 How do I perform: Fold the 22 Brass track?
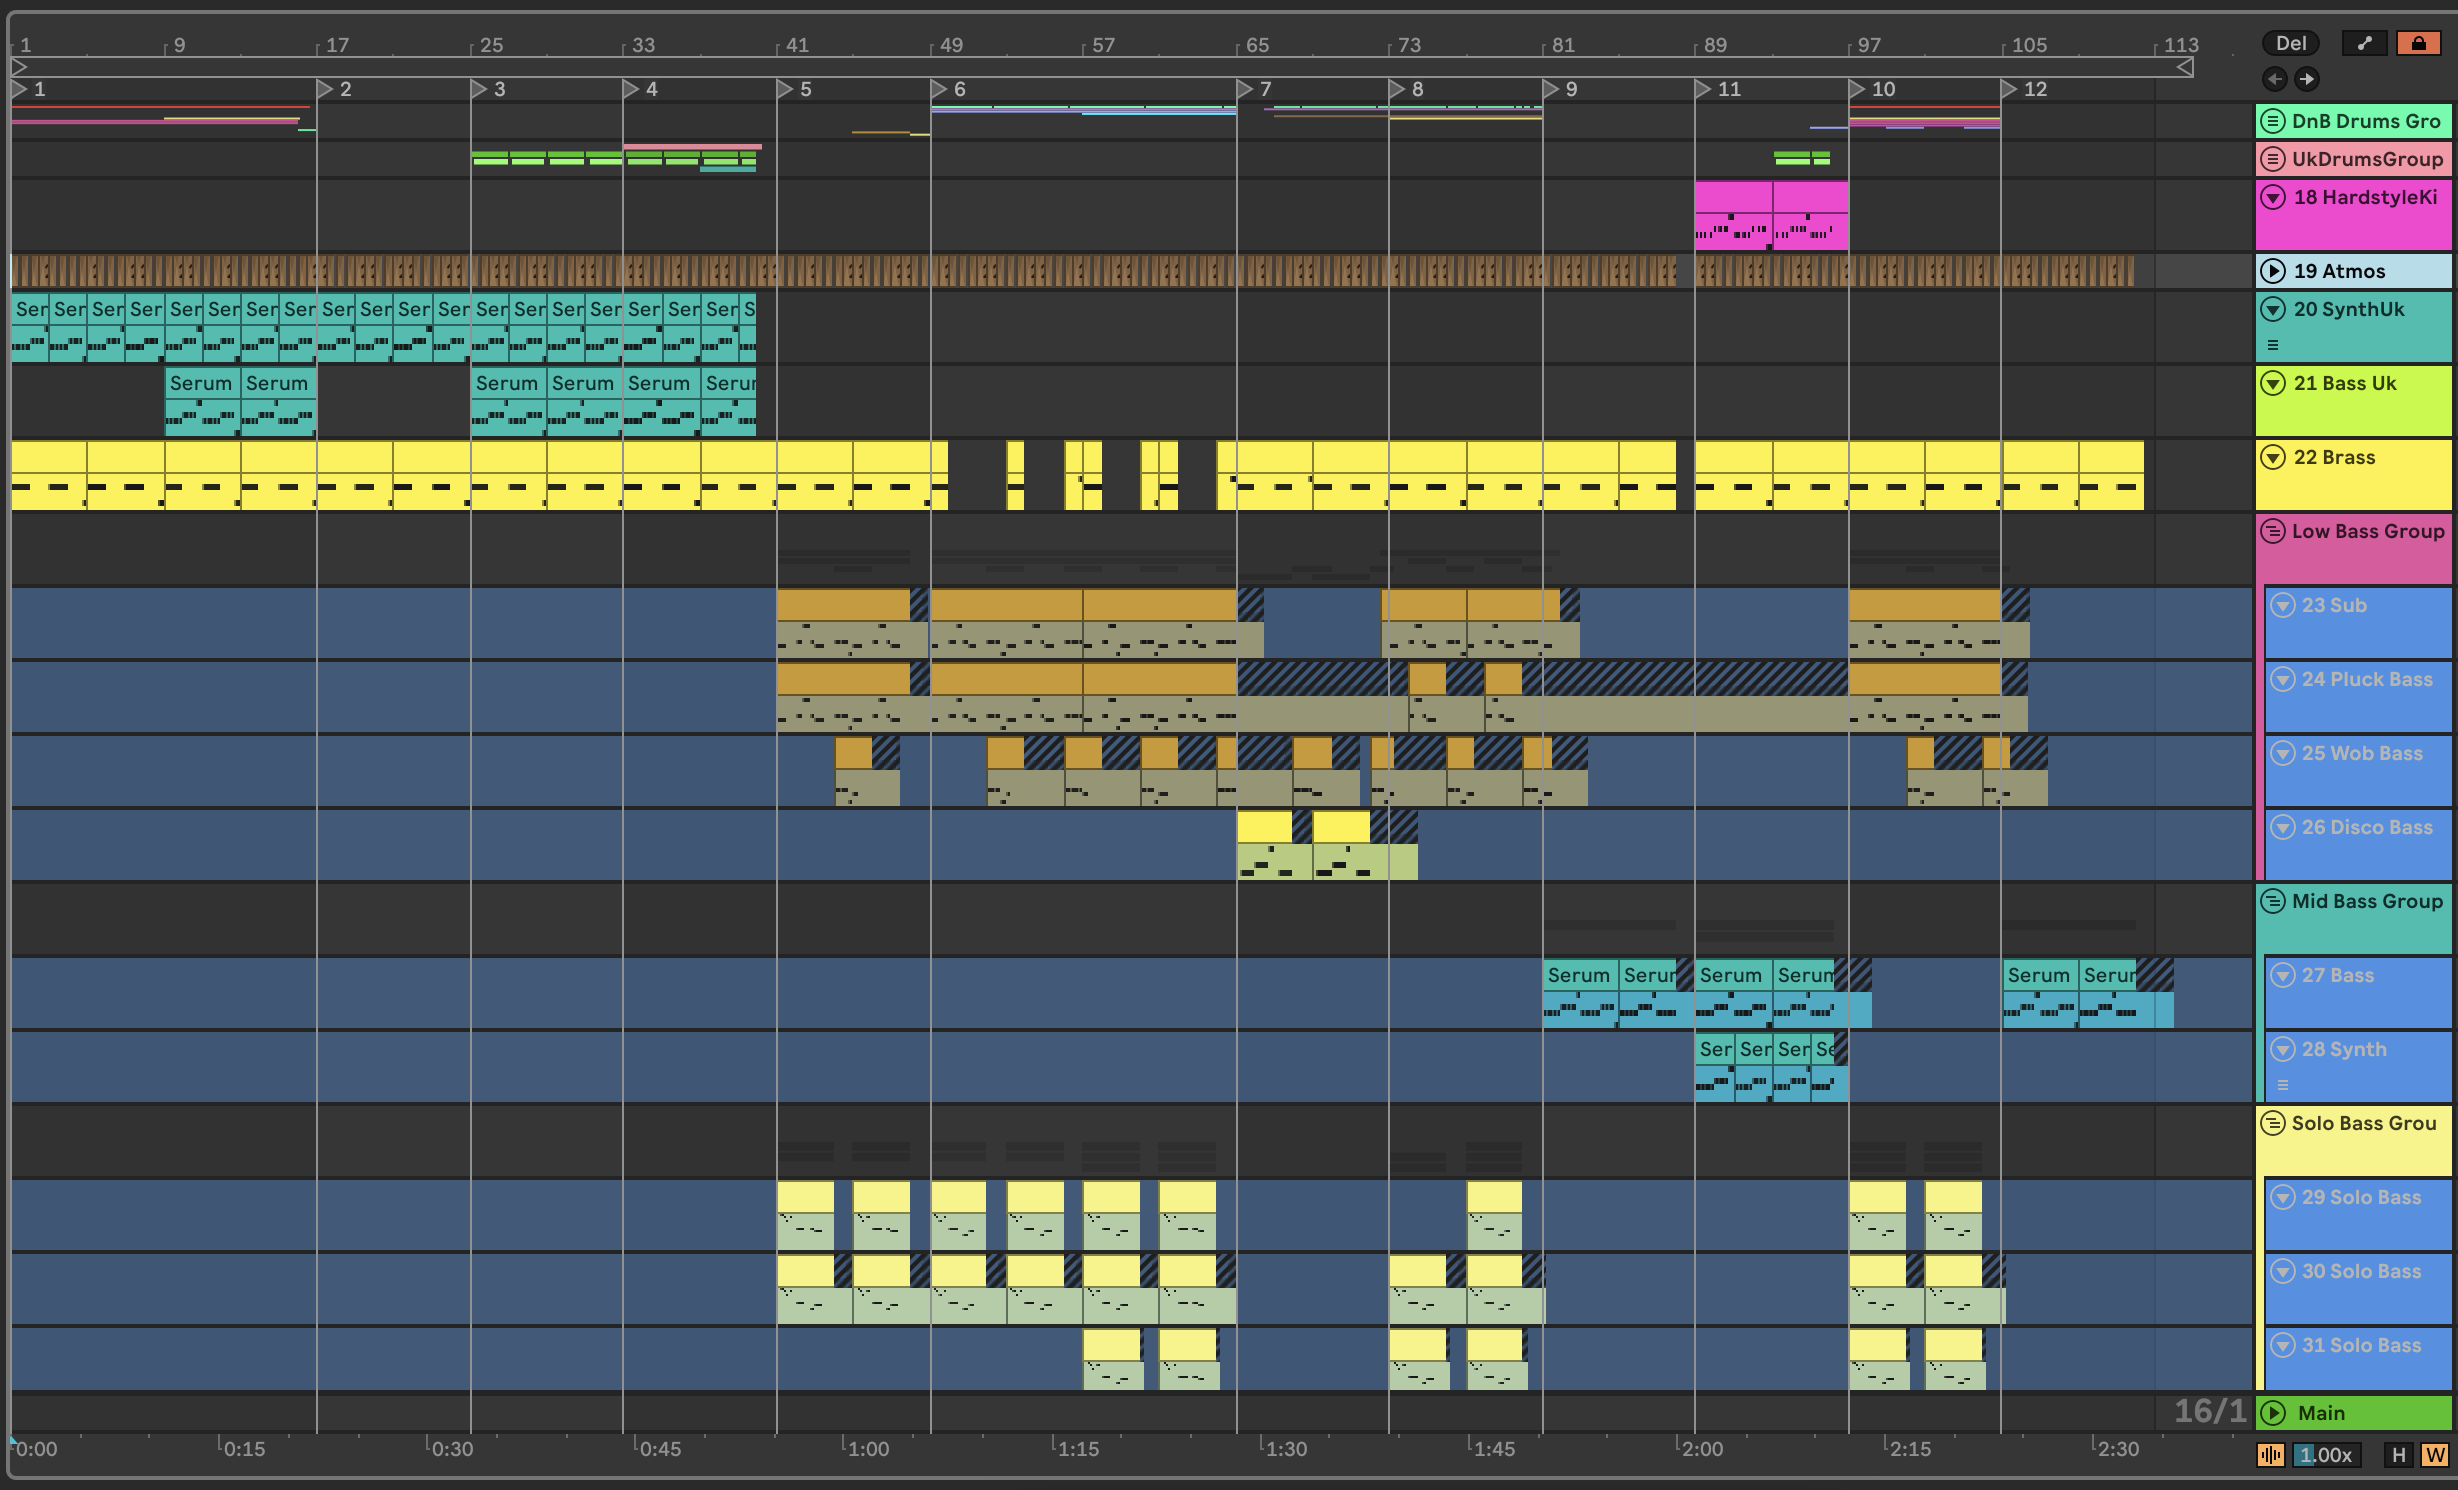click(2273, 457)
